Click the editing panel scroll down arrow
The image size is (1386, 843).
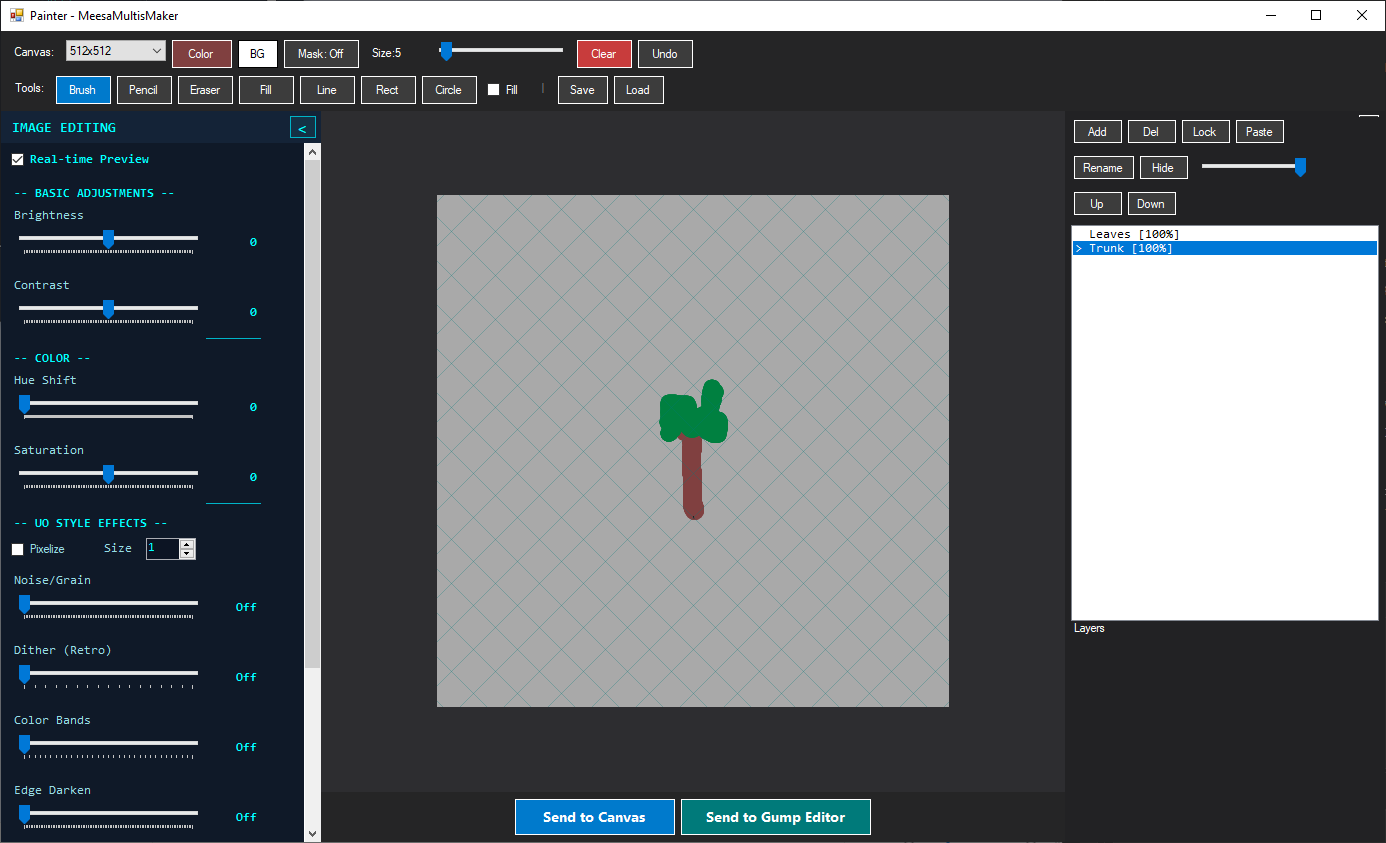[x=312, y=833]
